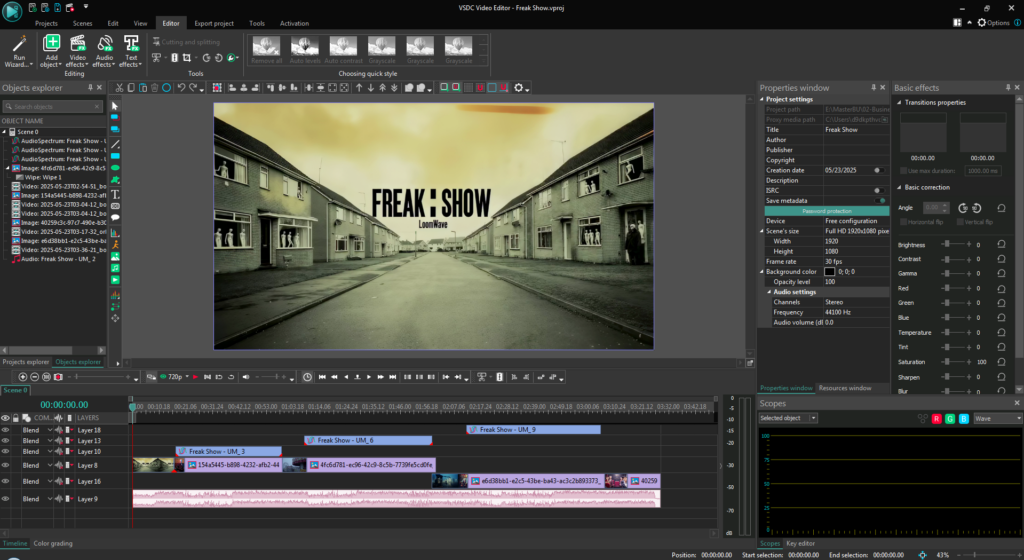Viewport: 1024px width, 560px height.
Task: Collapse the Transitions properties section
Action: click(899, 102)
